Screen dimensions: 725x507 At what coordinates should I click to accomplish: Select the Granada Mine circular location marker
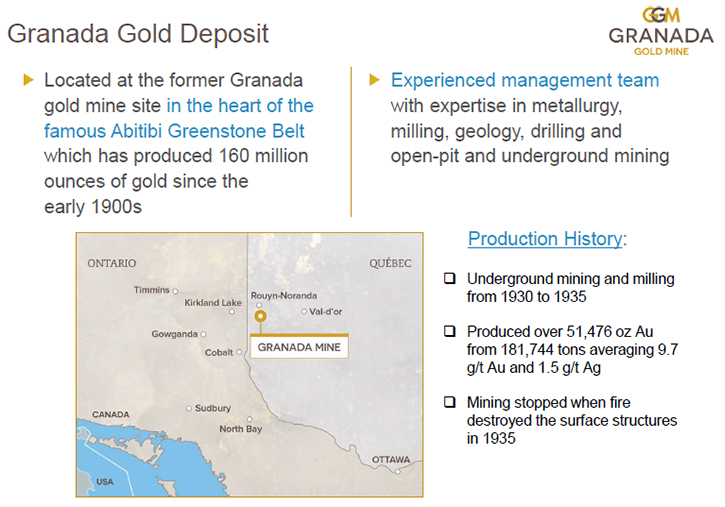point(260,316)
